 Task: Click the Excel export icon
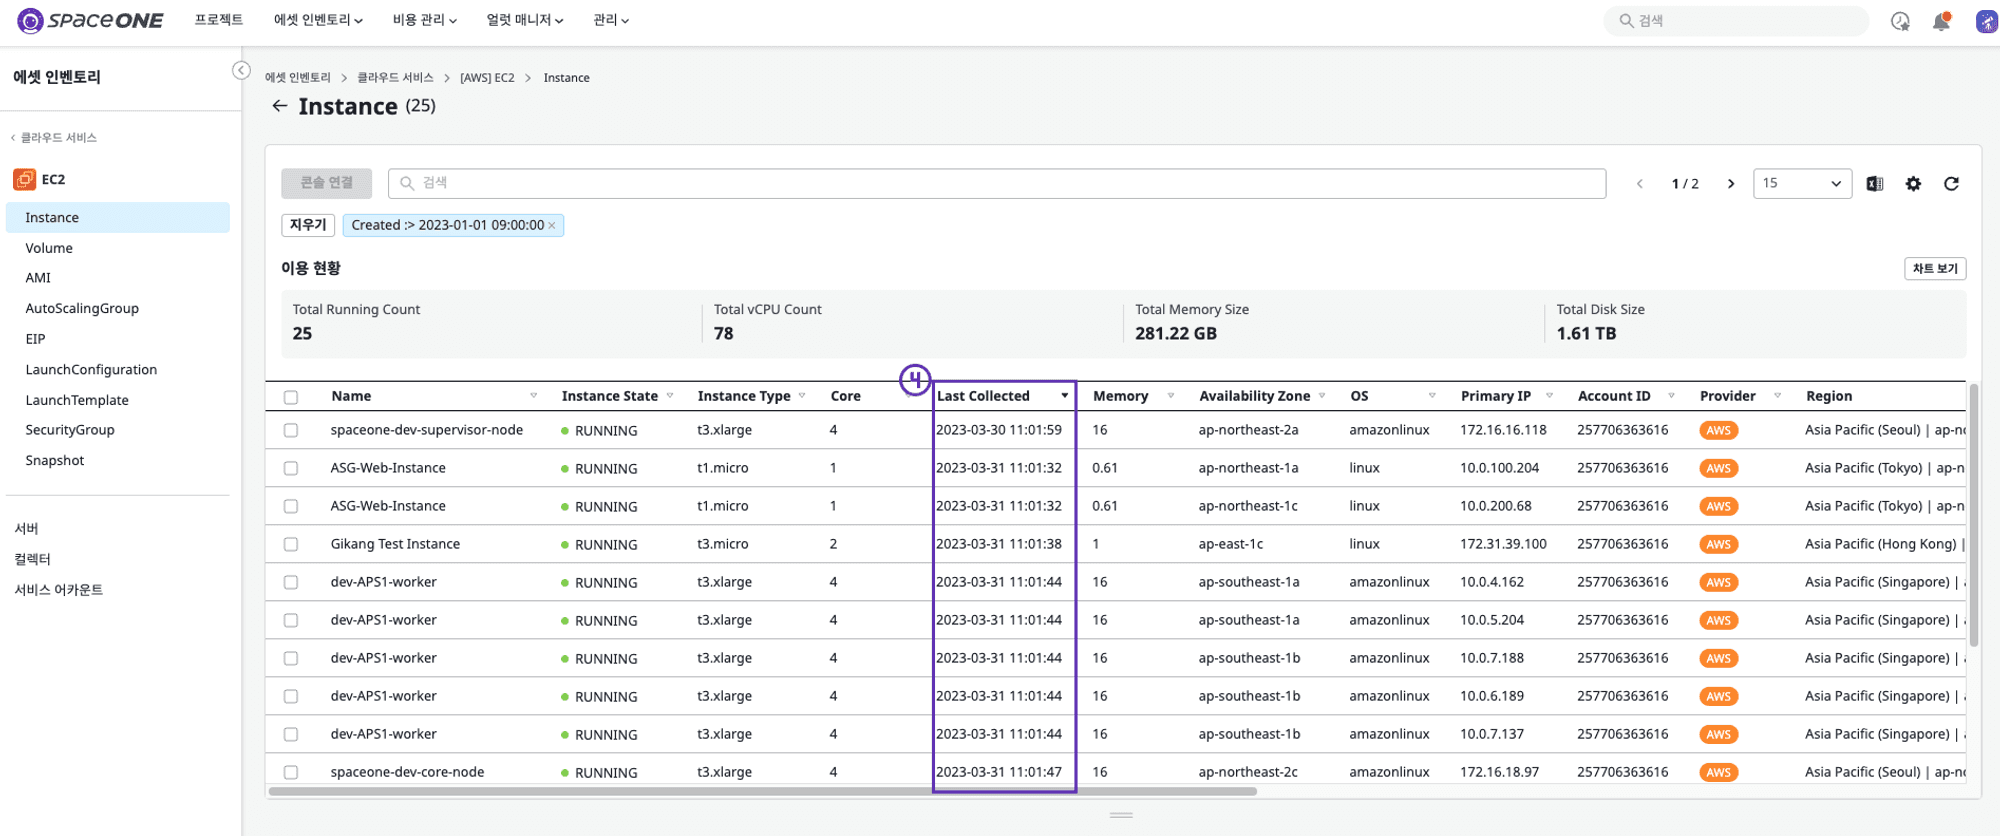coord(1875,184)
